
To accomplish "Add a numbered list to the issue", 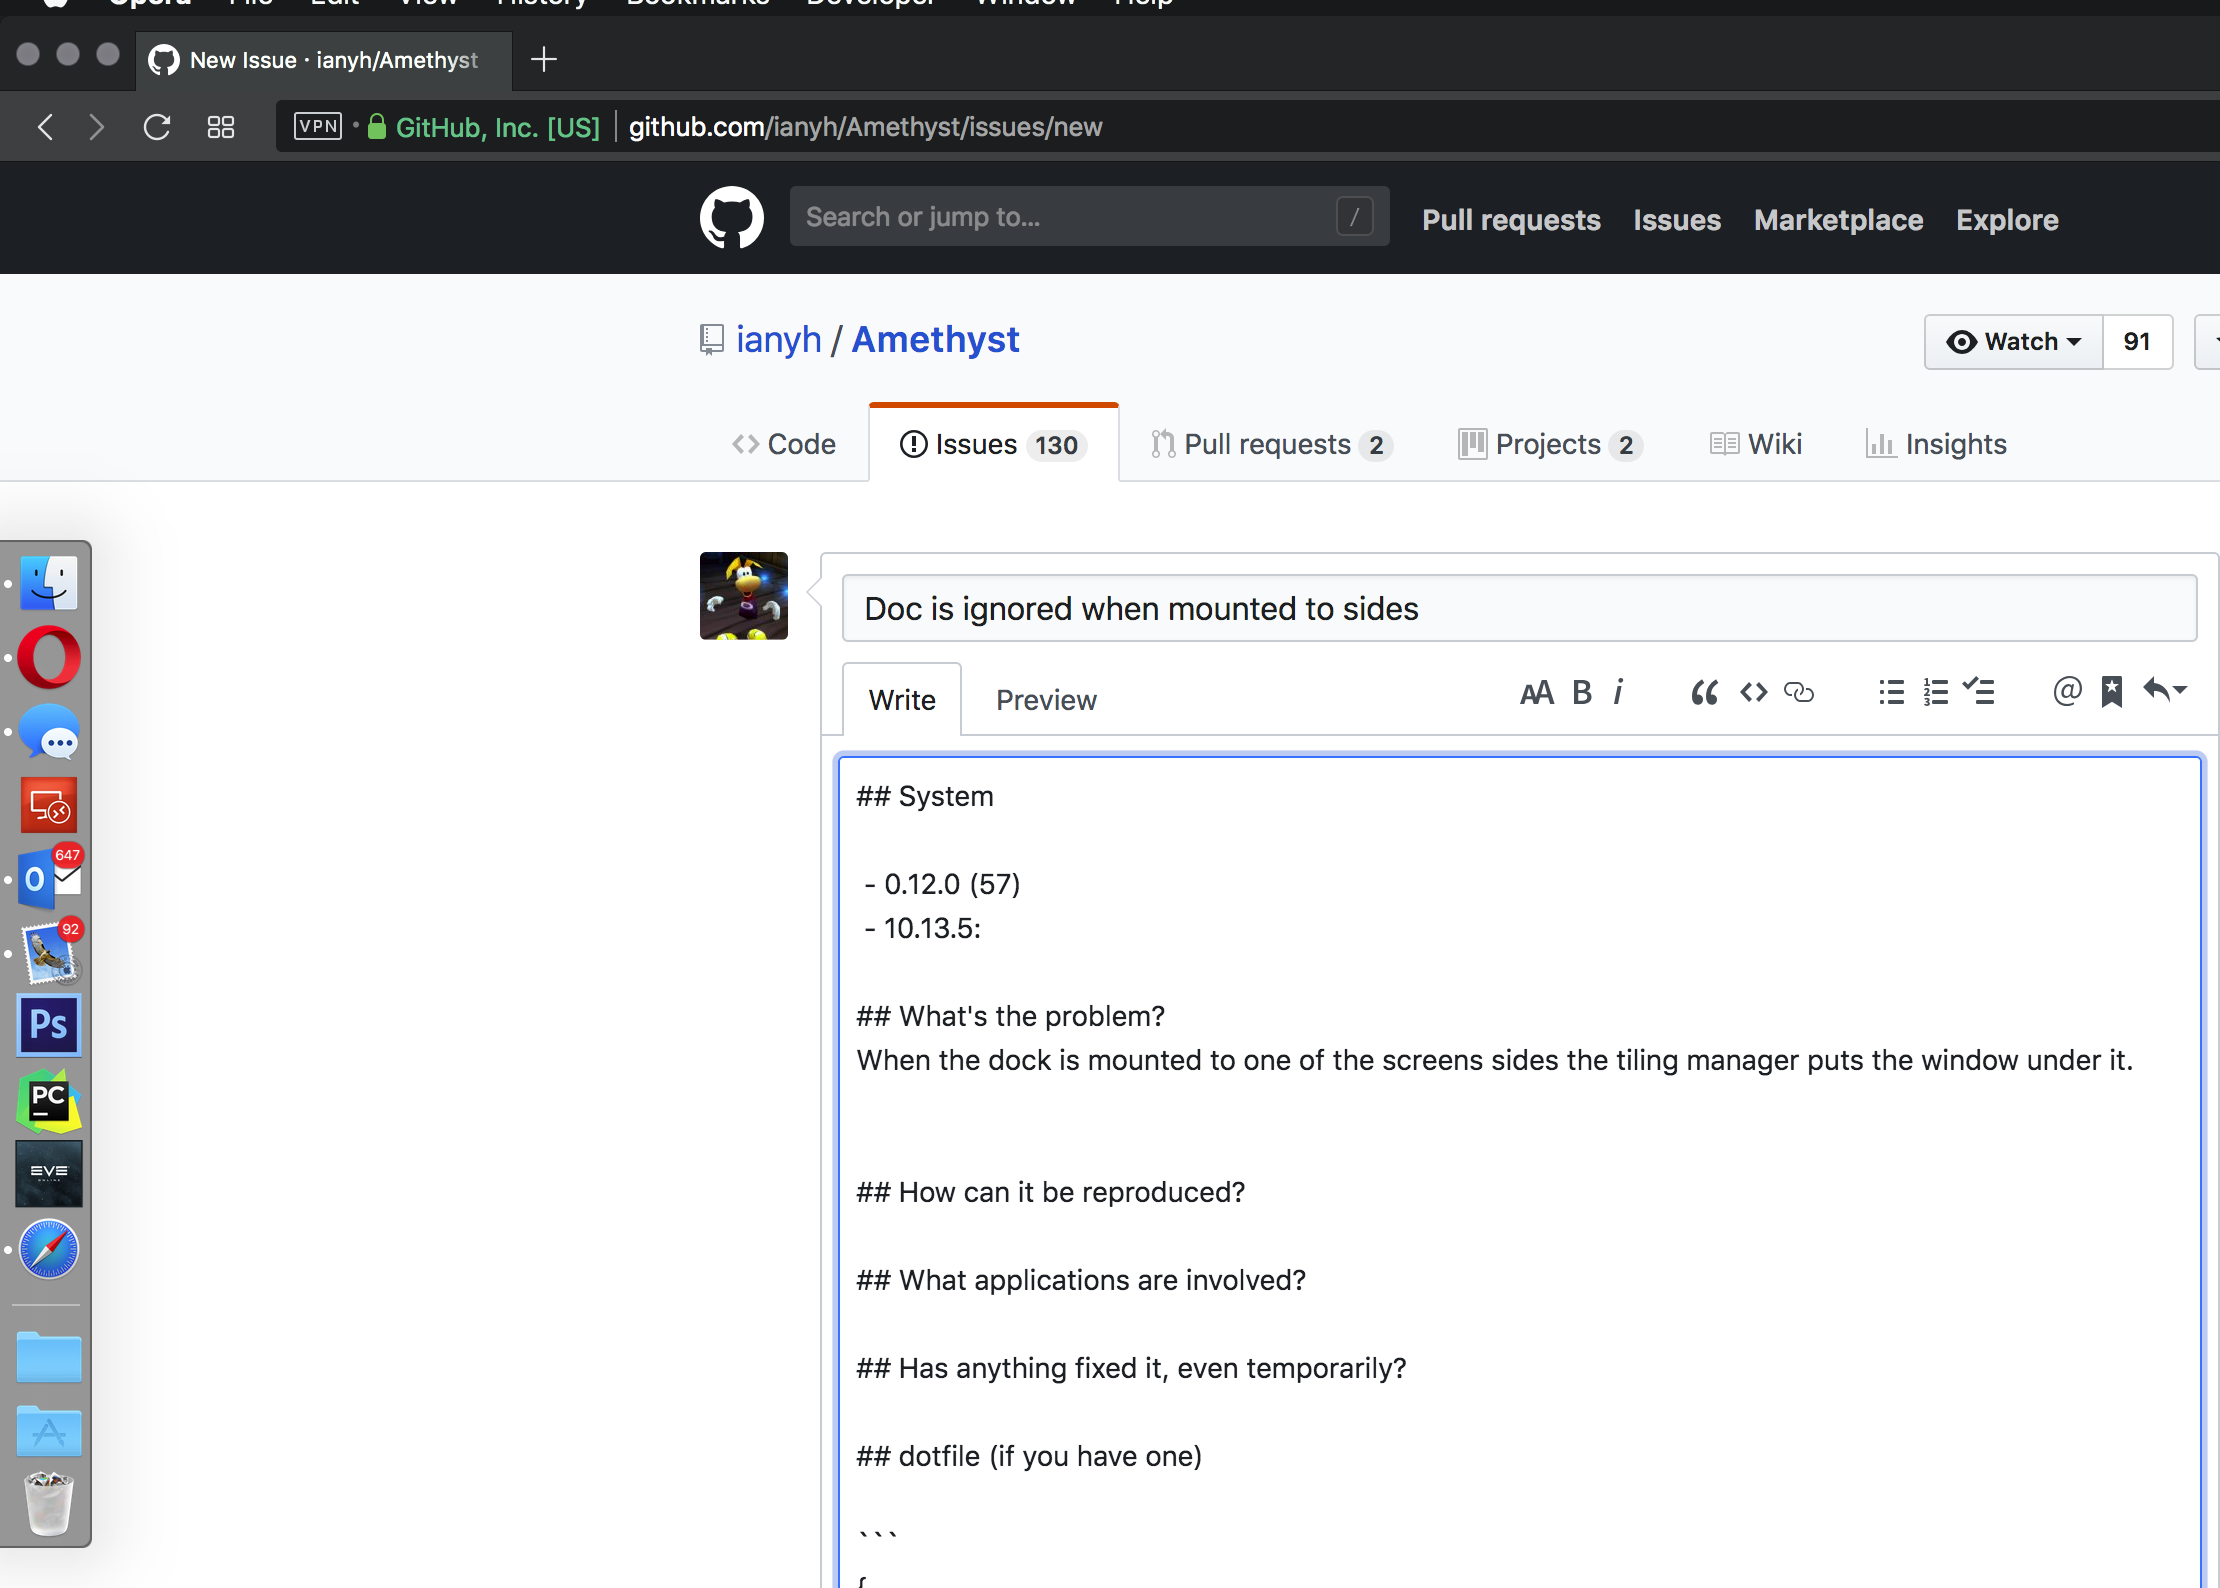I will click(1935, 691).
